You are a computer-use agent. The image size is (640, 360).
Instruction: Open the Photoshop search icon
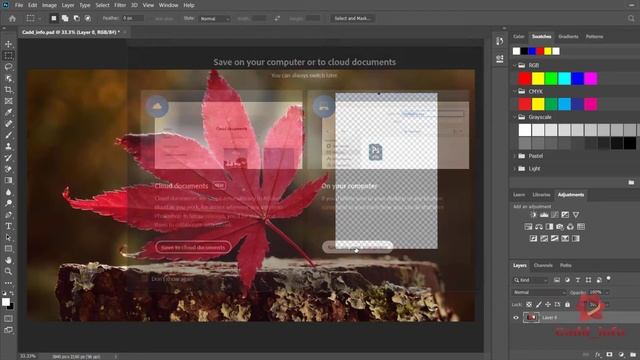631,18
